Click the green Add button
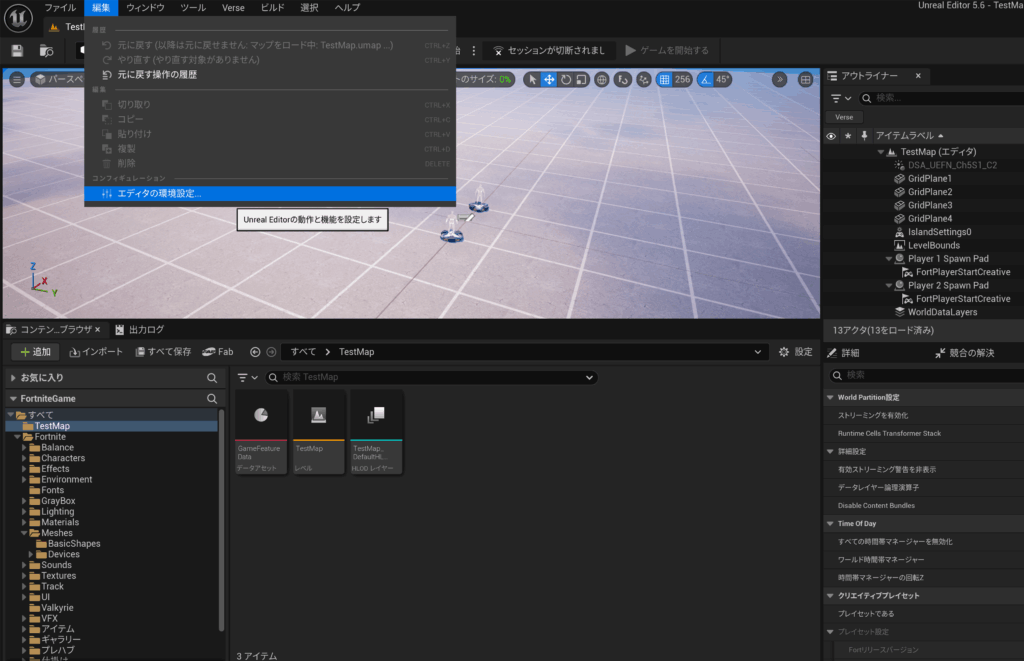 (35, 352)
